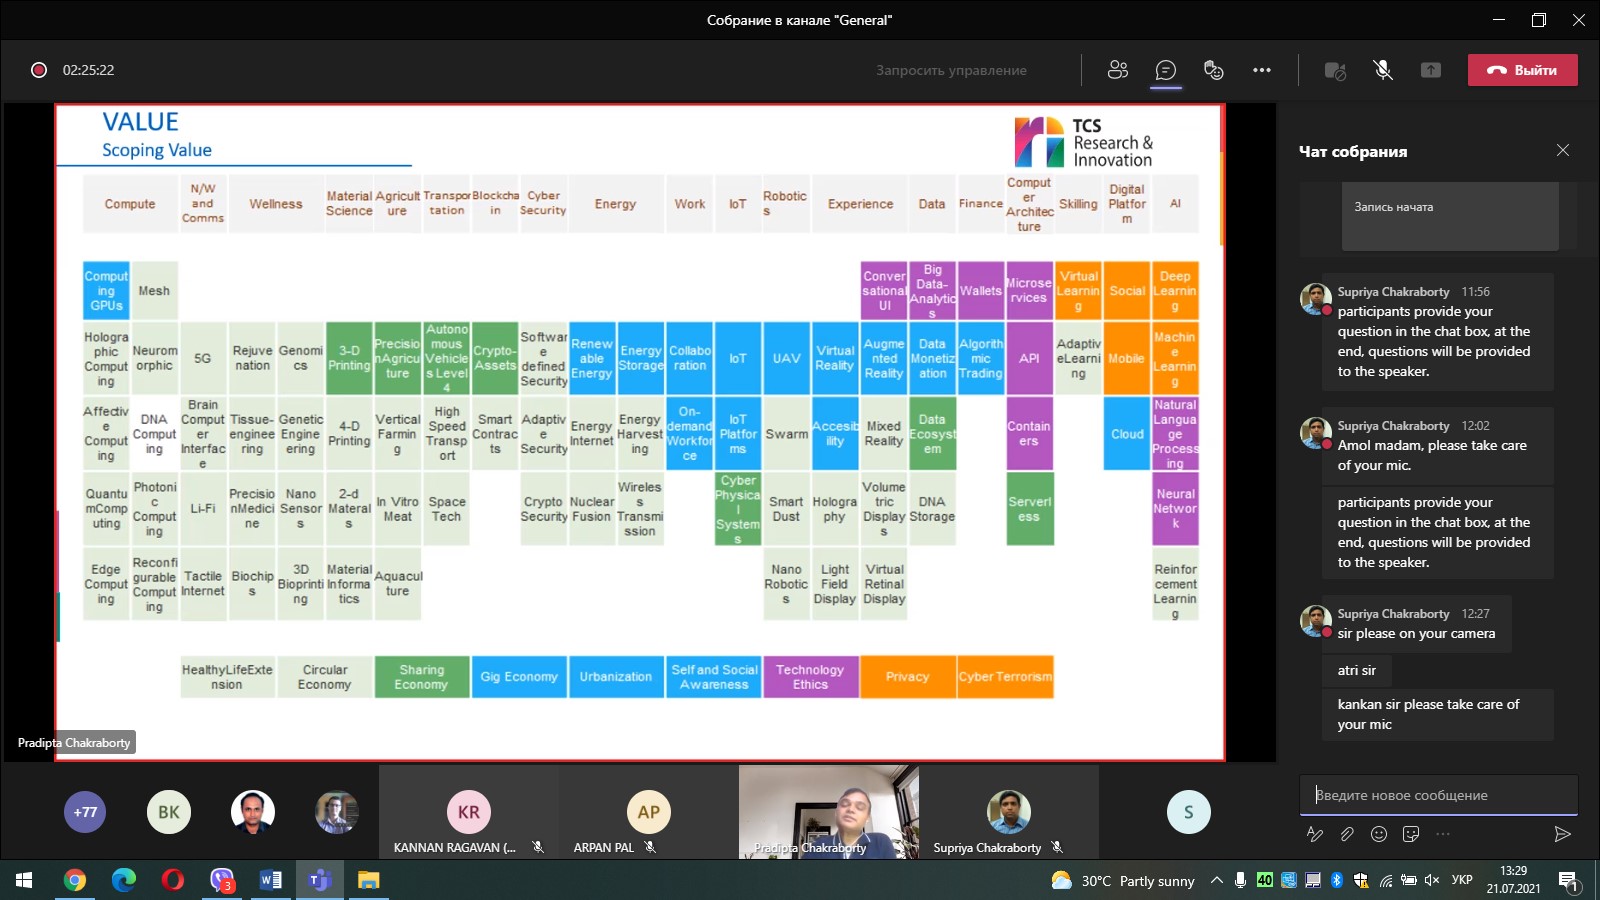The image size is (1600, 900).
Task: Click the Gig Economy cell on the slide
Action: click(x=519, y=677)
